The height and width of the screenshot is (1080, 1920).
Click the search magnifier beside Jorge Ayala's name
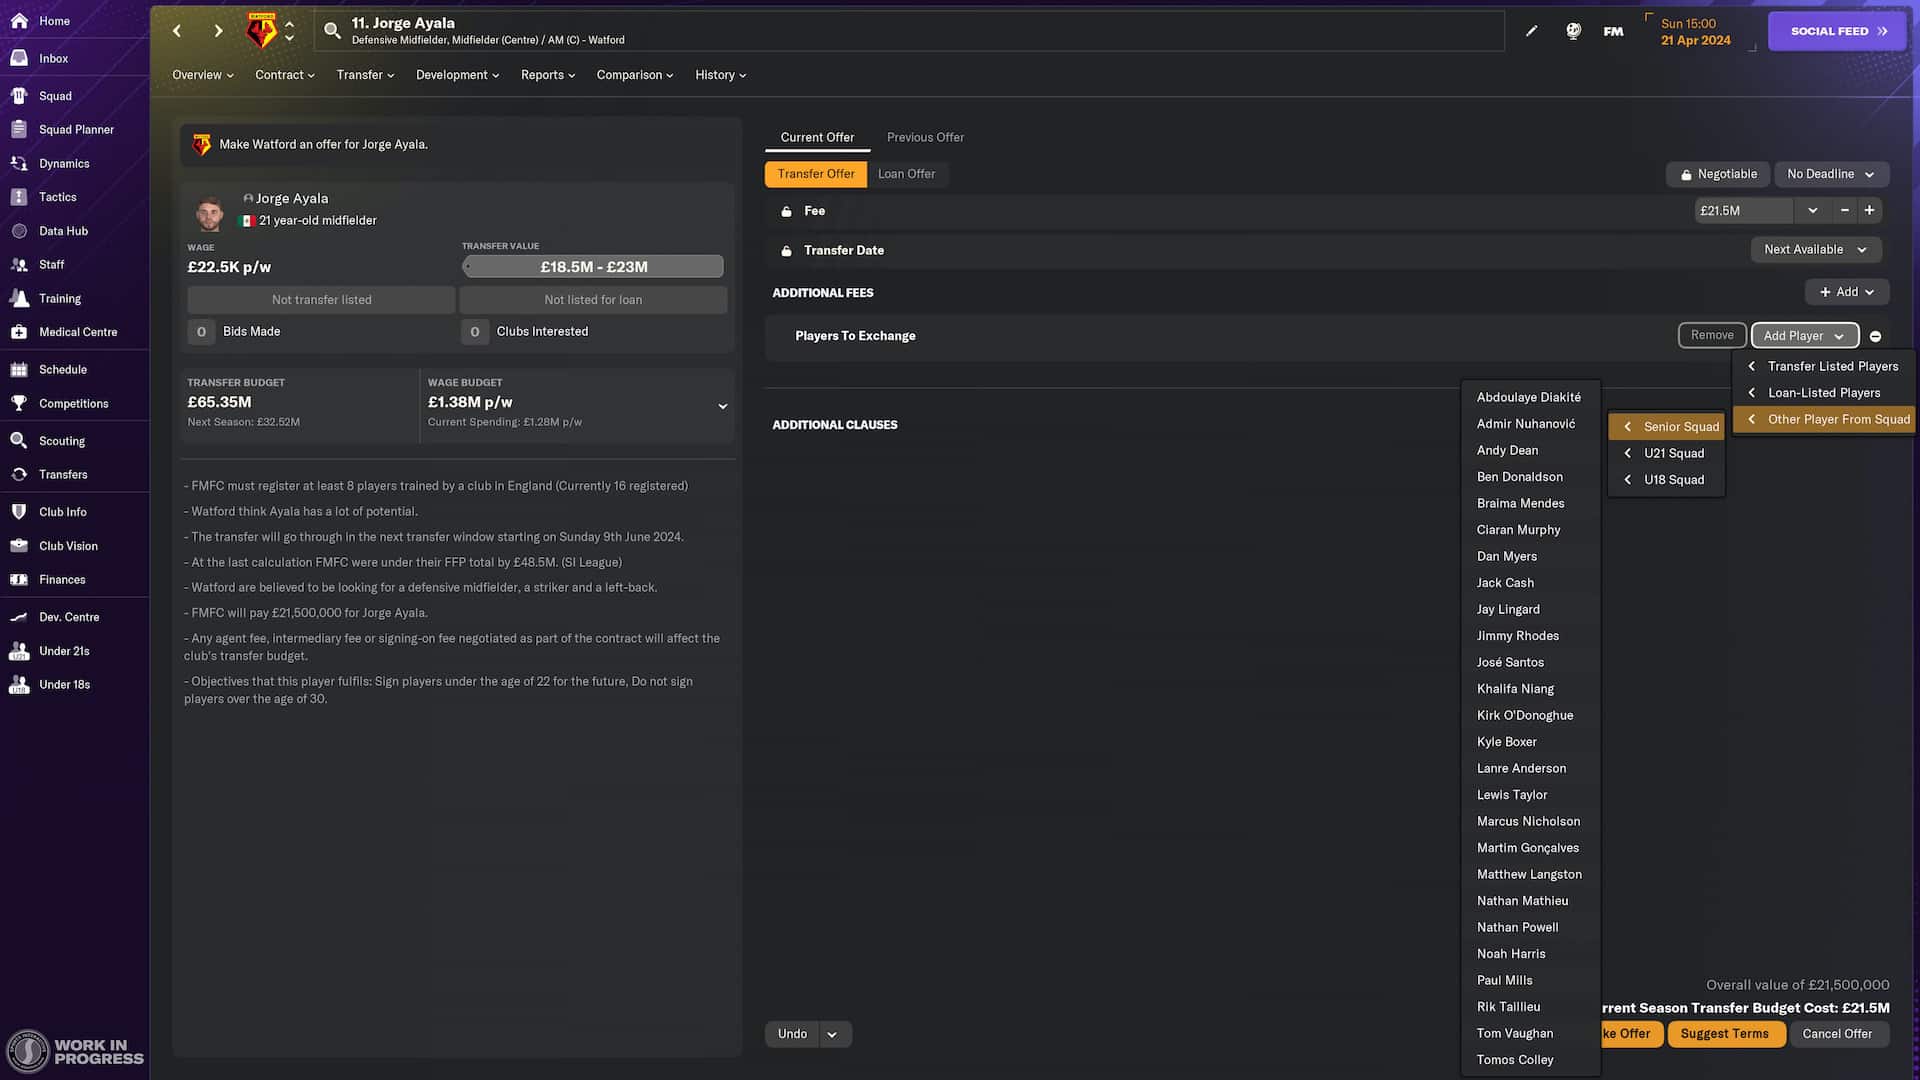click(x=332, y=30)
